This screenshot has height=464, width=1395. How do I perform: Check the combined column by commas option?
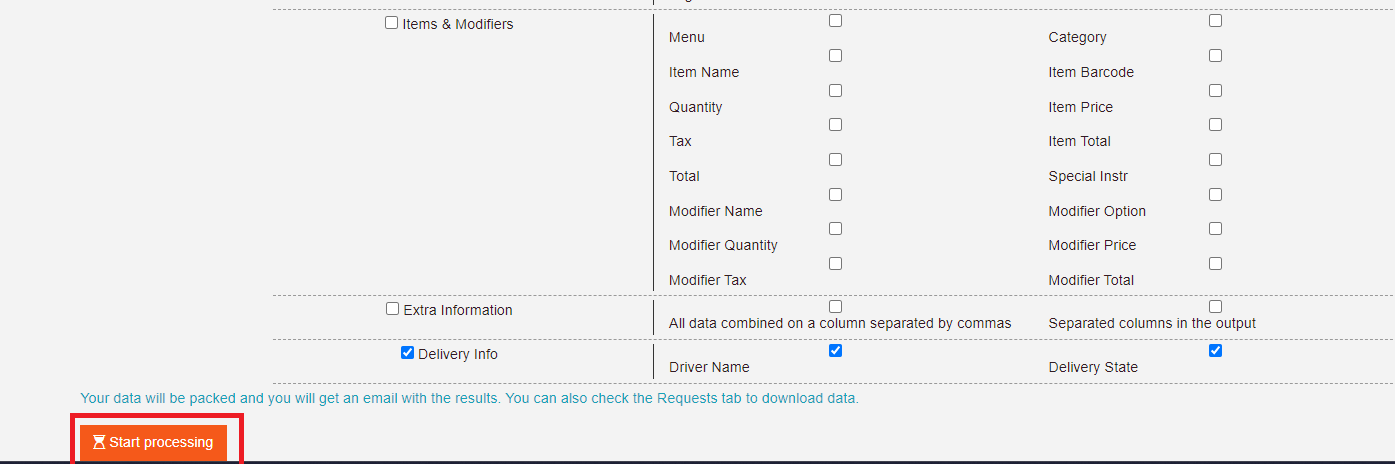point(835,306)
